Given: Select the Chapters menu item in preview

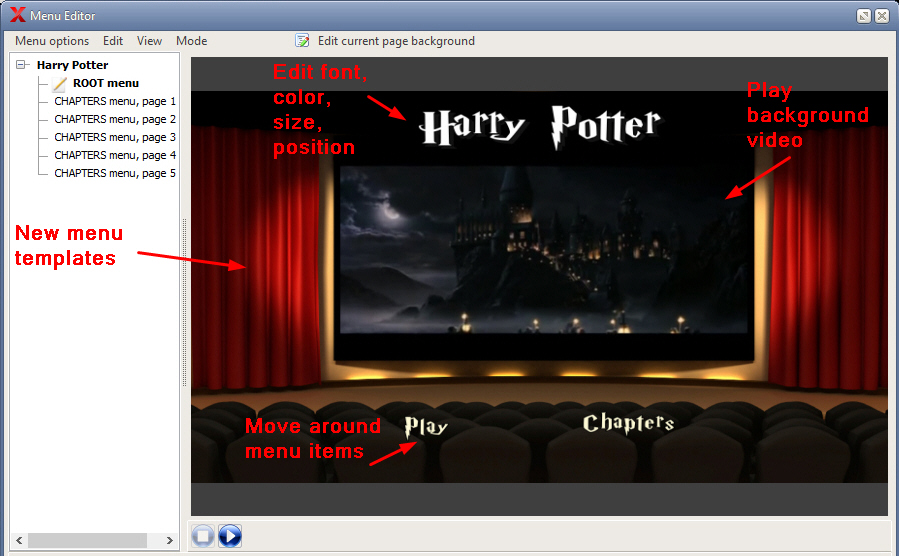Looking at the screenshot, I should pyautogui.click(x=628, y=424).
